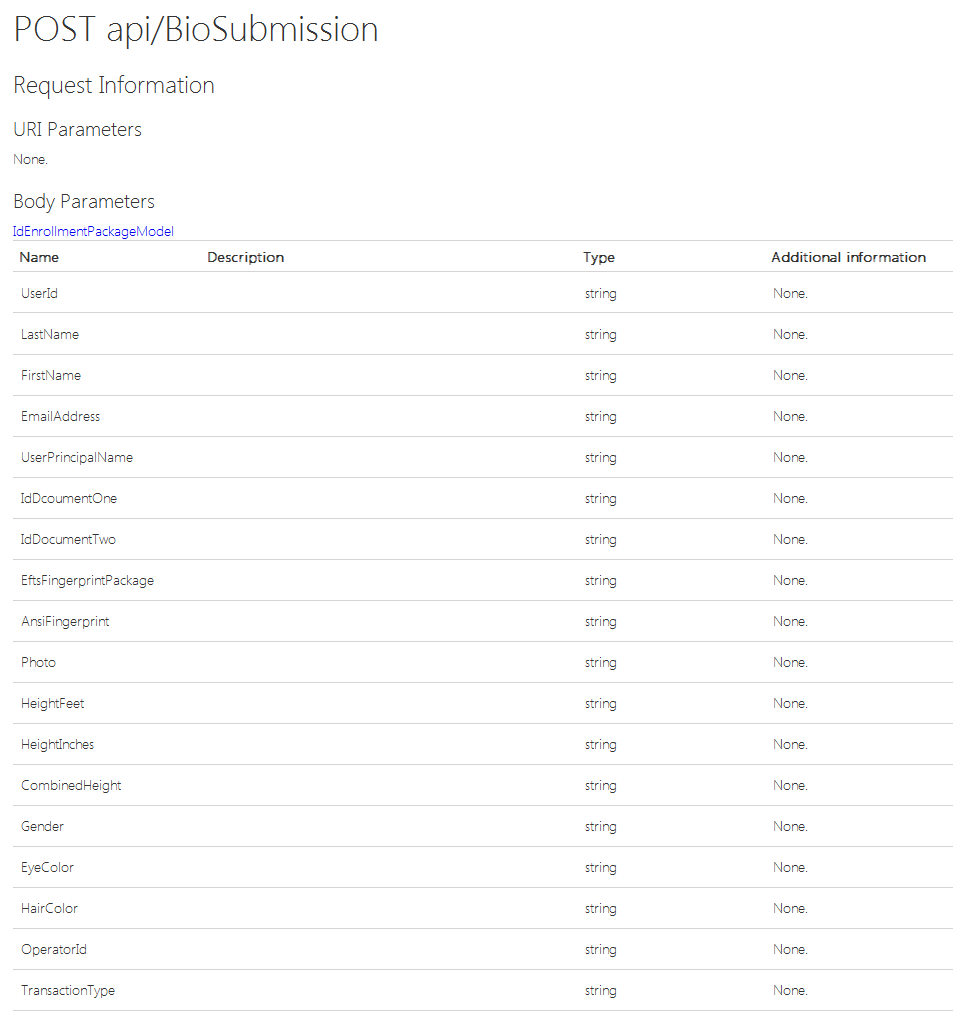Click the CombinedHeight parameter name

point(71,785)
